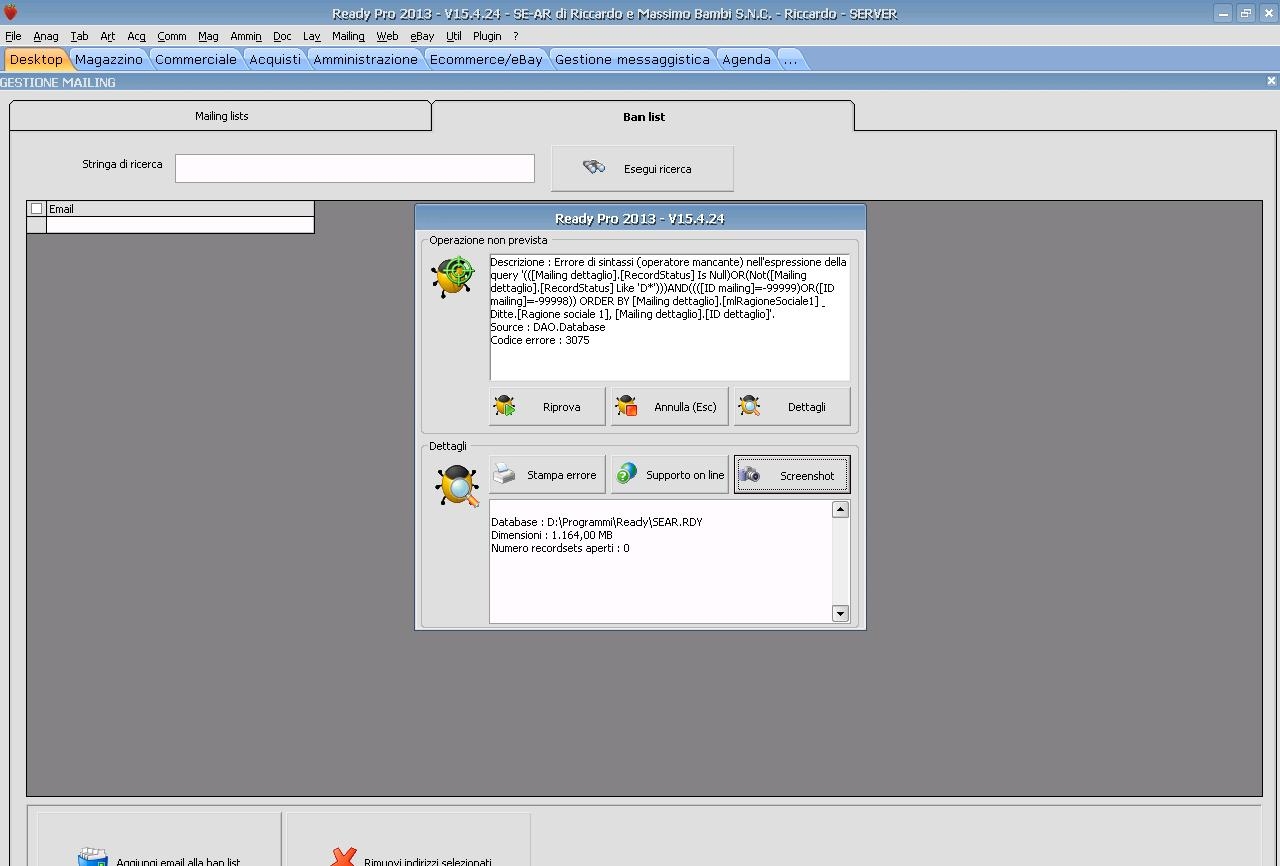
Task: Click the Dettagli magnifier bug icon
Action: coord(749,407)
